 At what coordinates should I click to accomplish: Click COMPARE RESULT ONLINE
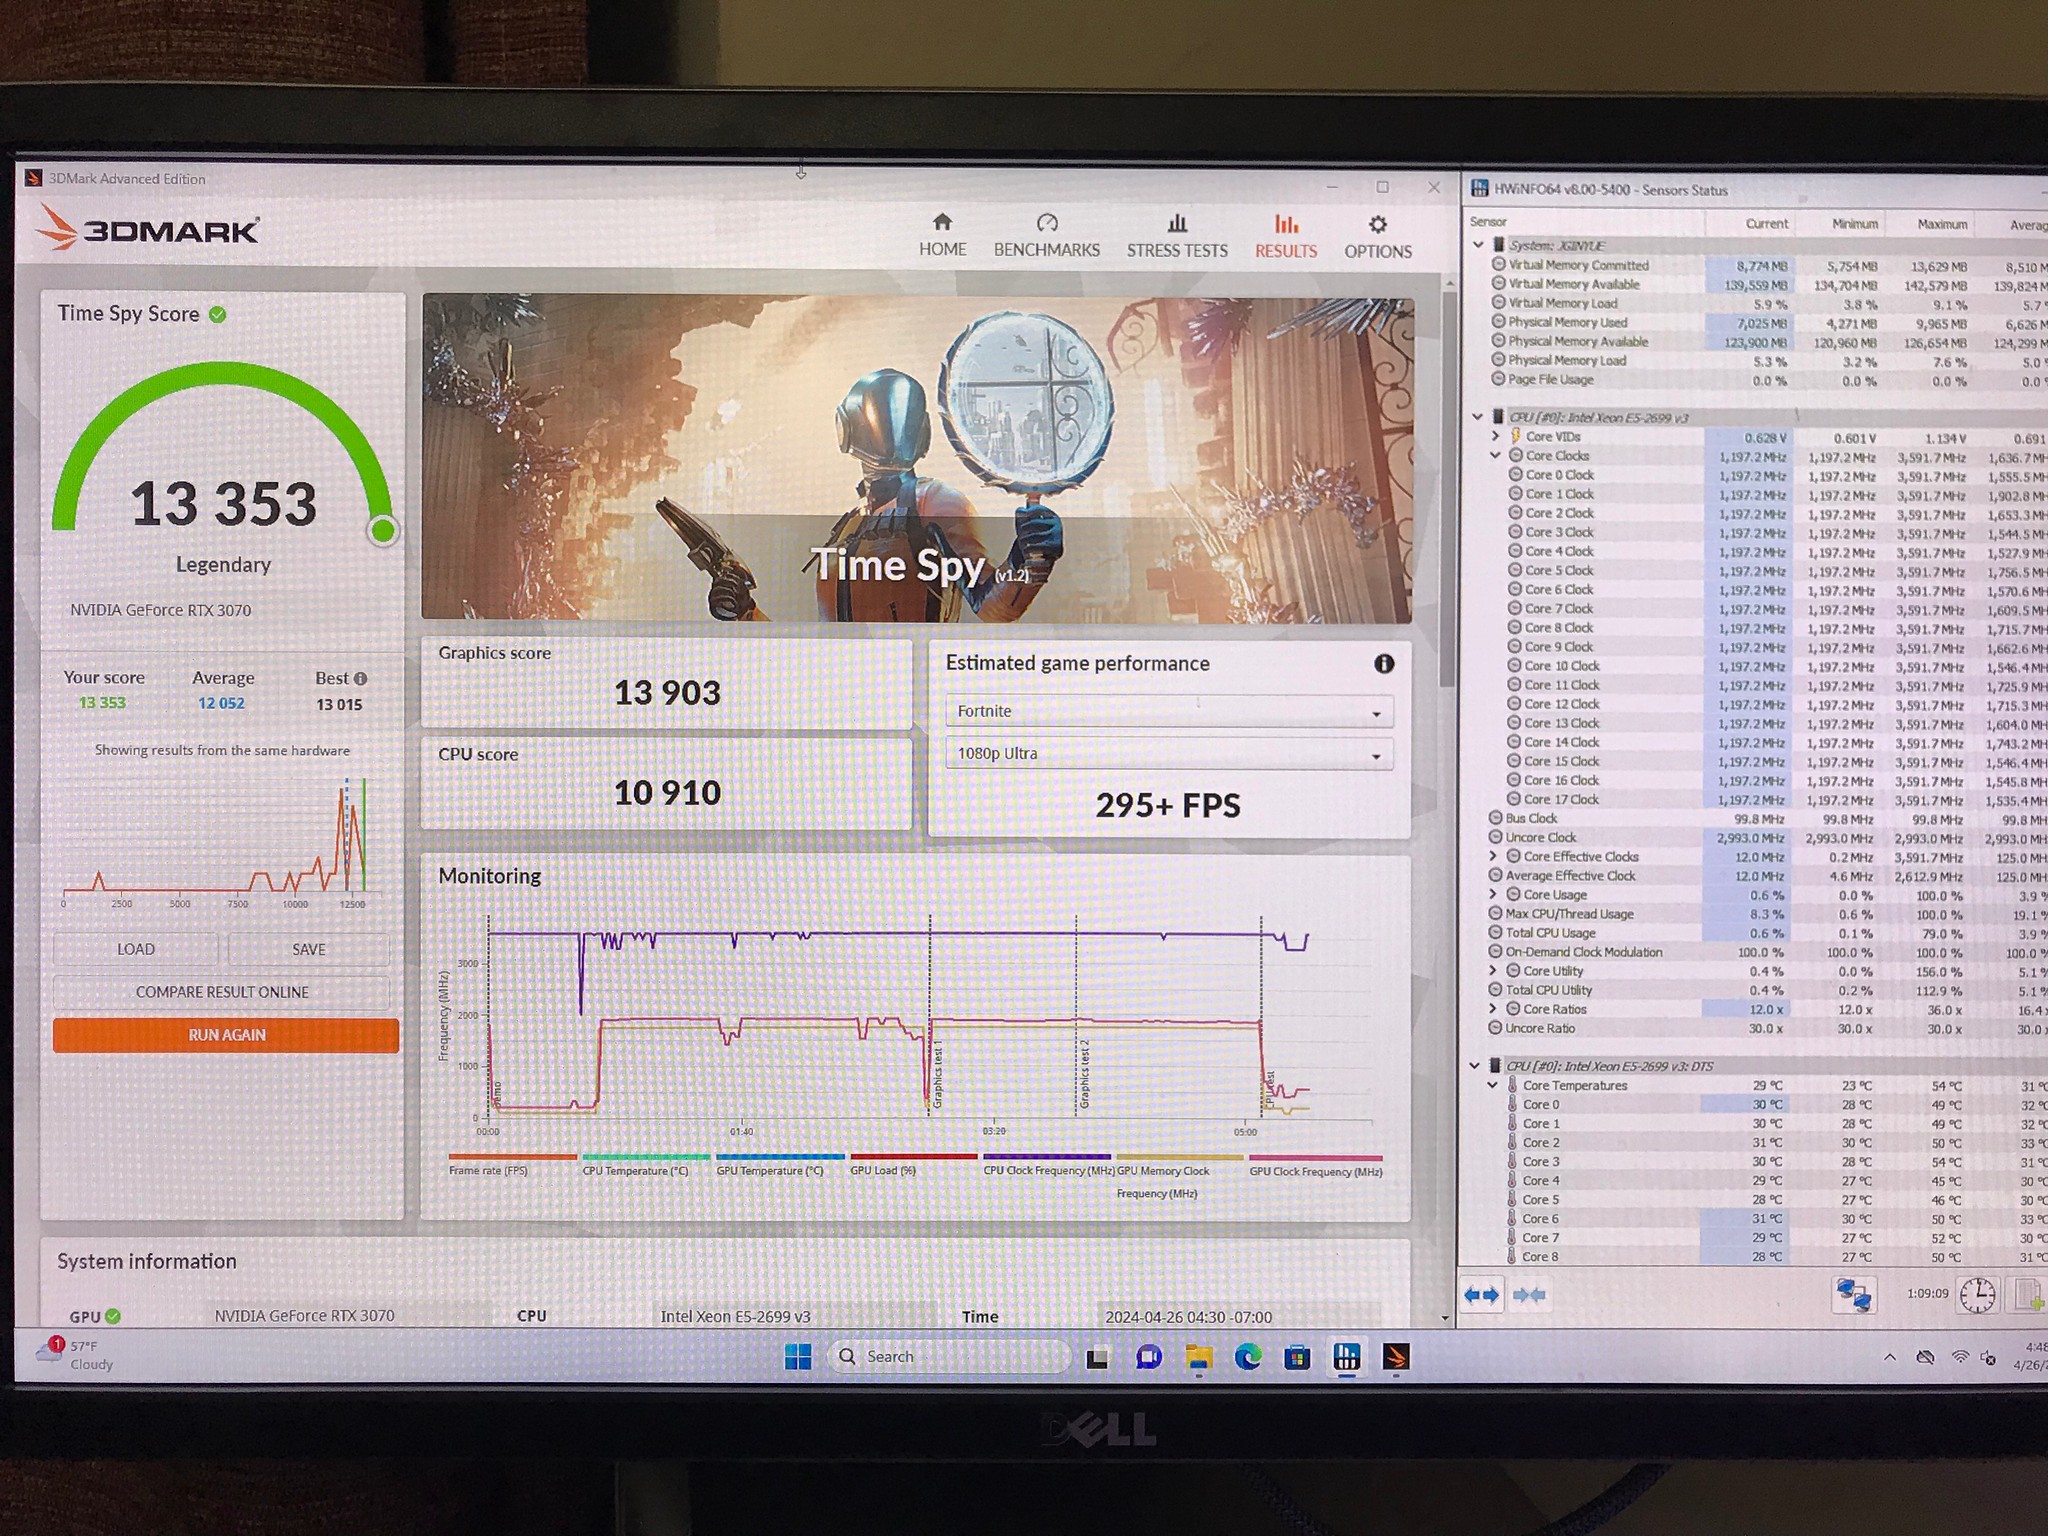click(222, 992)
